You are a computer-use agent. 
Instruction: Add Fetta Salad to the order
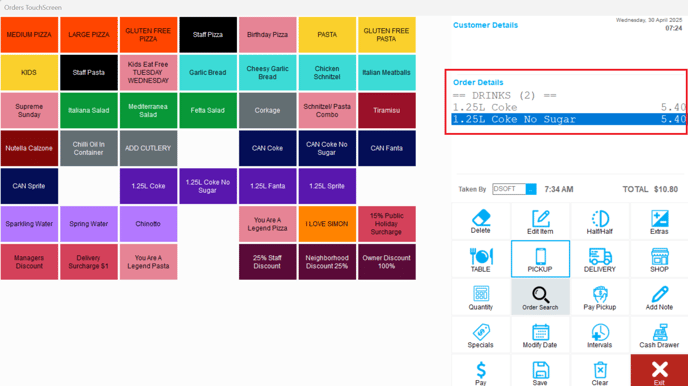tap(208, 111)
